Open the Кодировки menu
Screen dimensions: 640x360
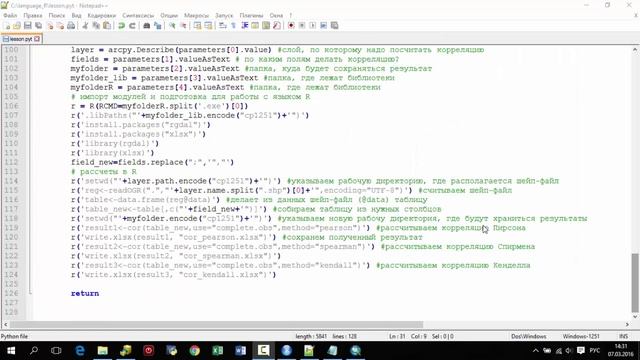click(x=102, y=16)
